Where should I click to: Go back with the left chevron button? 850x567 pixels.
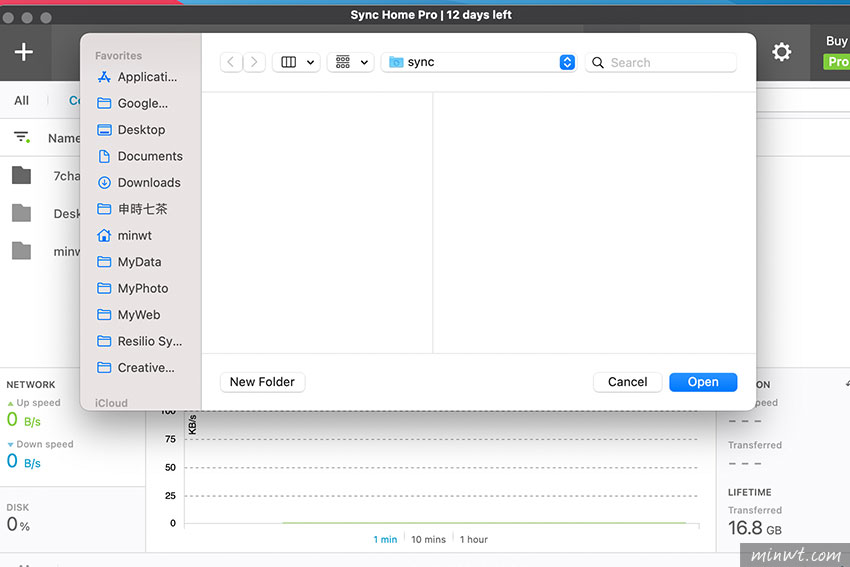point(231,62)
